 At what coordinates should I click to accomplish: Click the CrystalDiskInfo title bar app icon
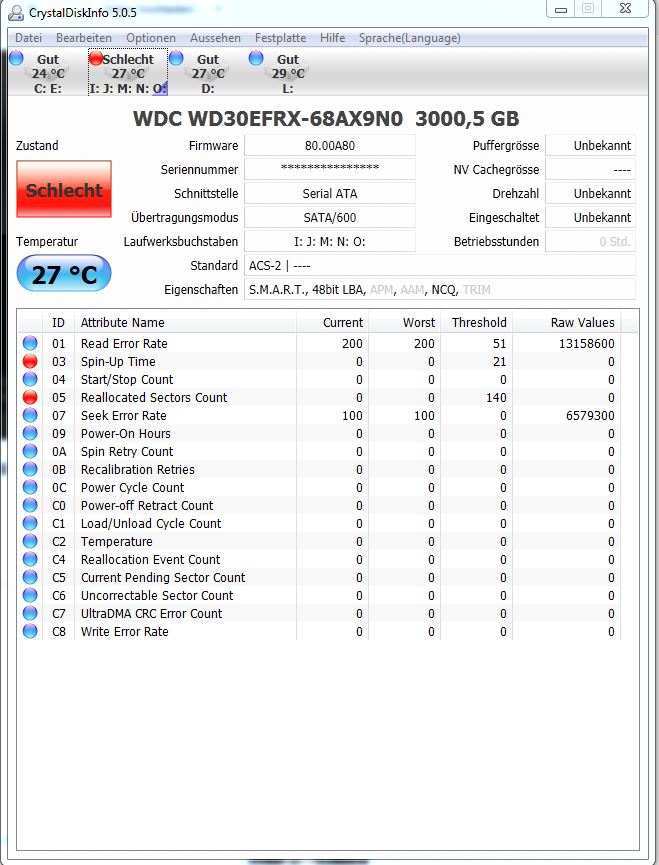[x=16, y=12]
